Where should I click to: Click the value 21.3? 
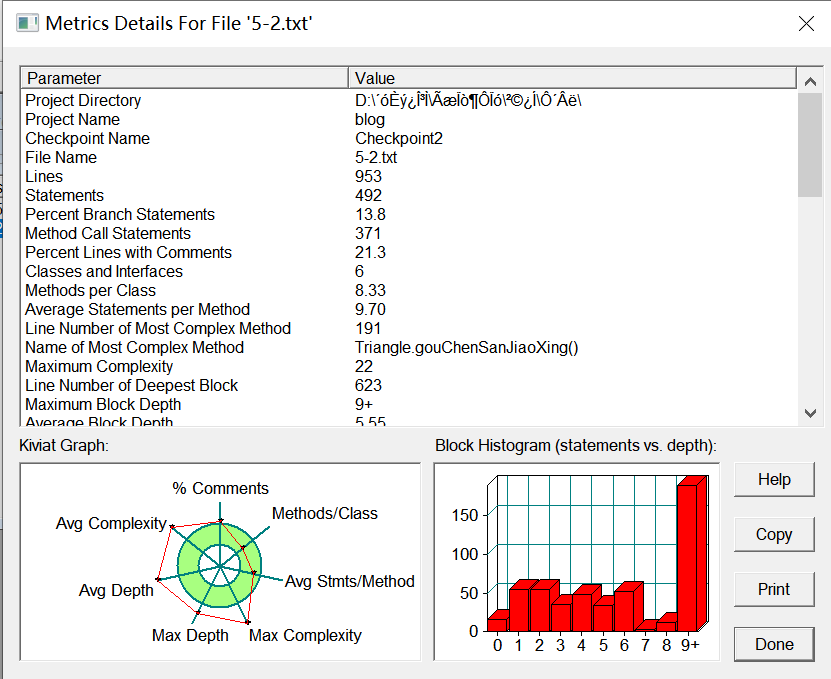pos(370,252)
